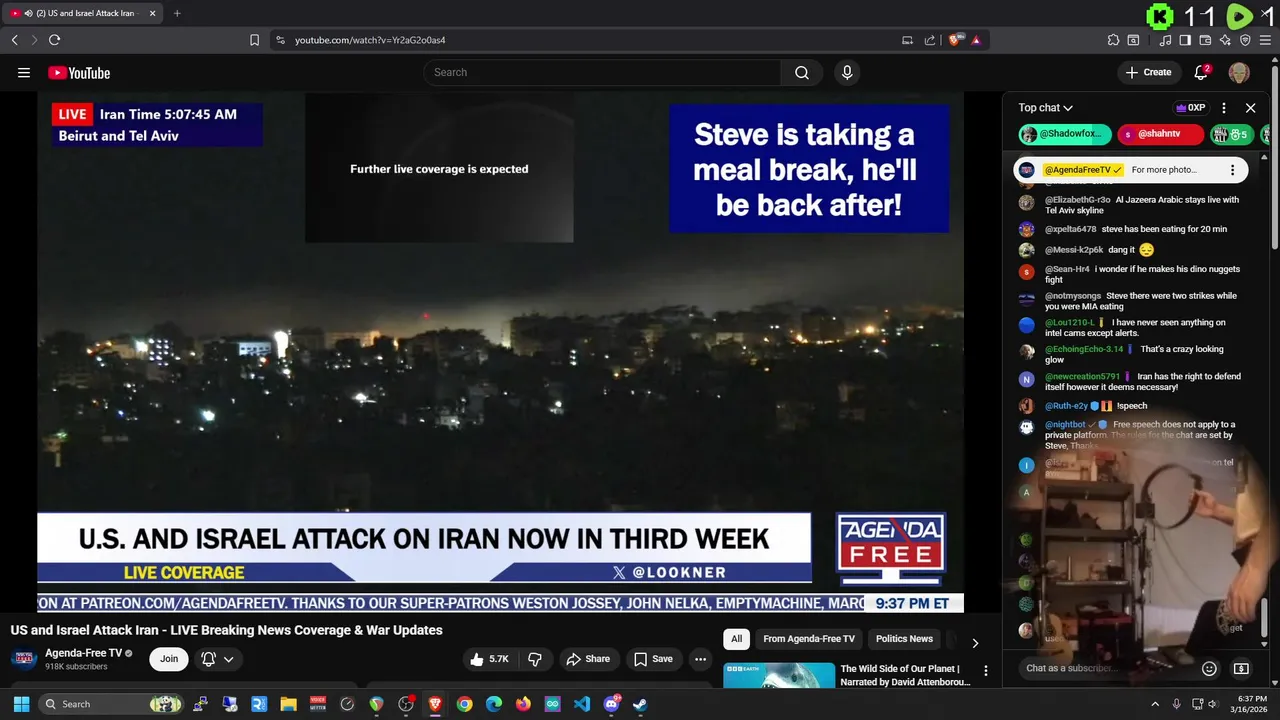Save the video to a playlist
The height and width of the screenshot is (720, 1280).
coord(653,659)
